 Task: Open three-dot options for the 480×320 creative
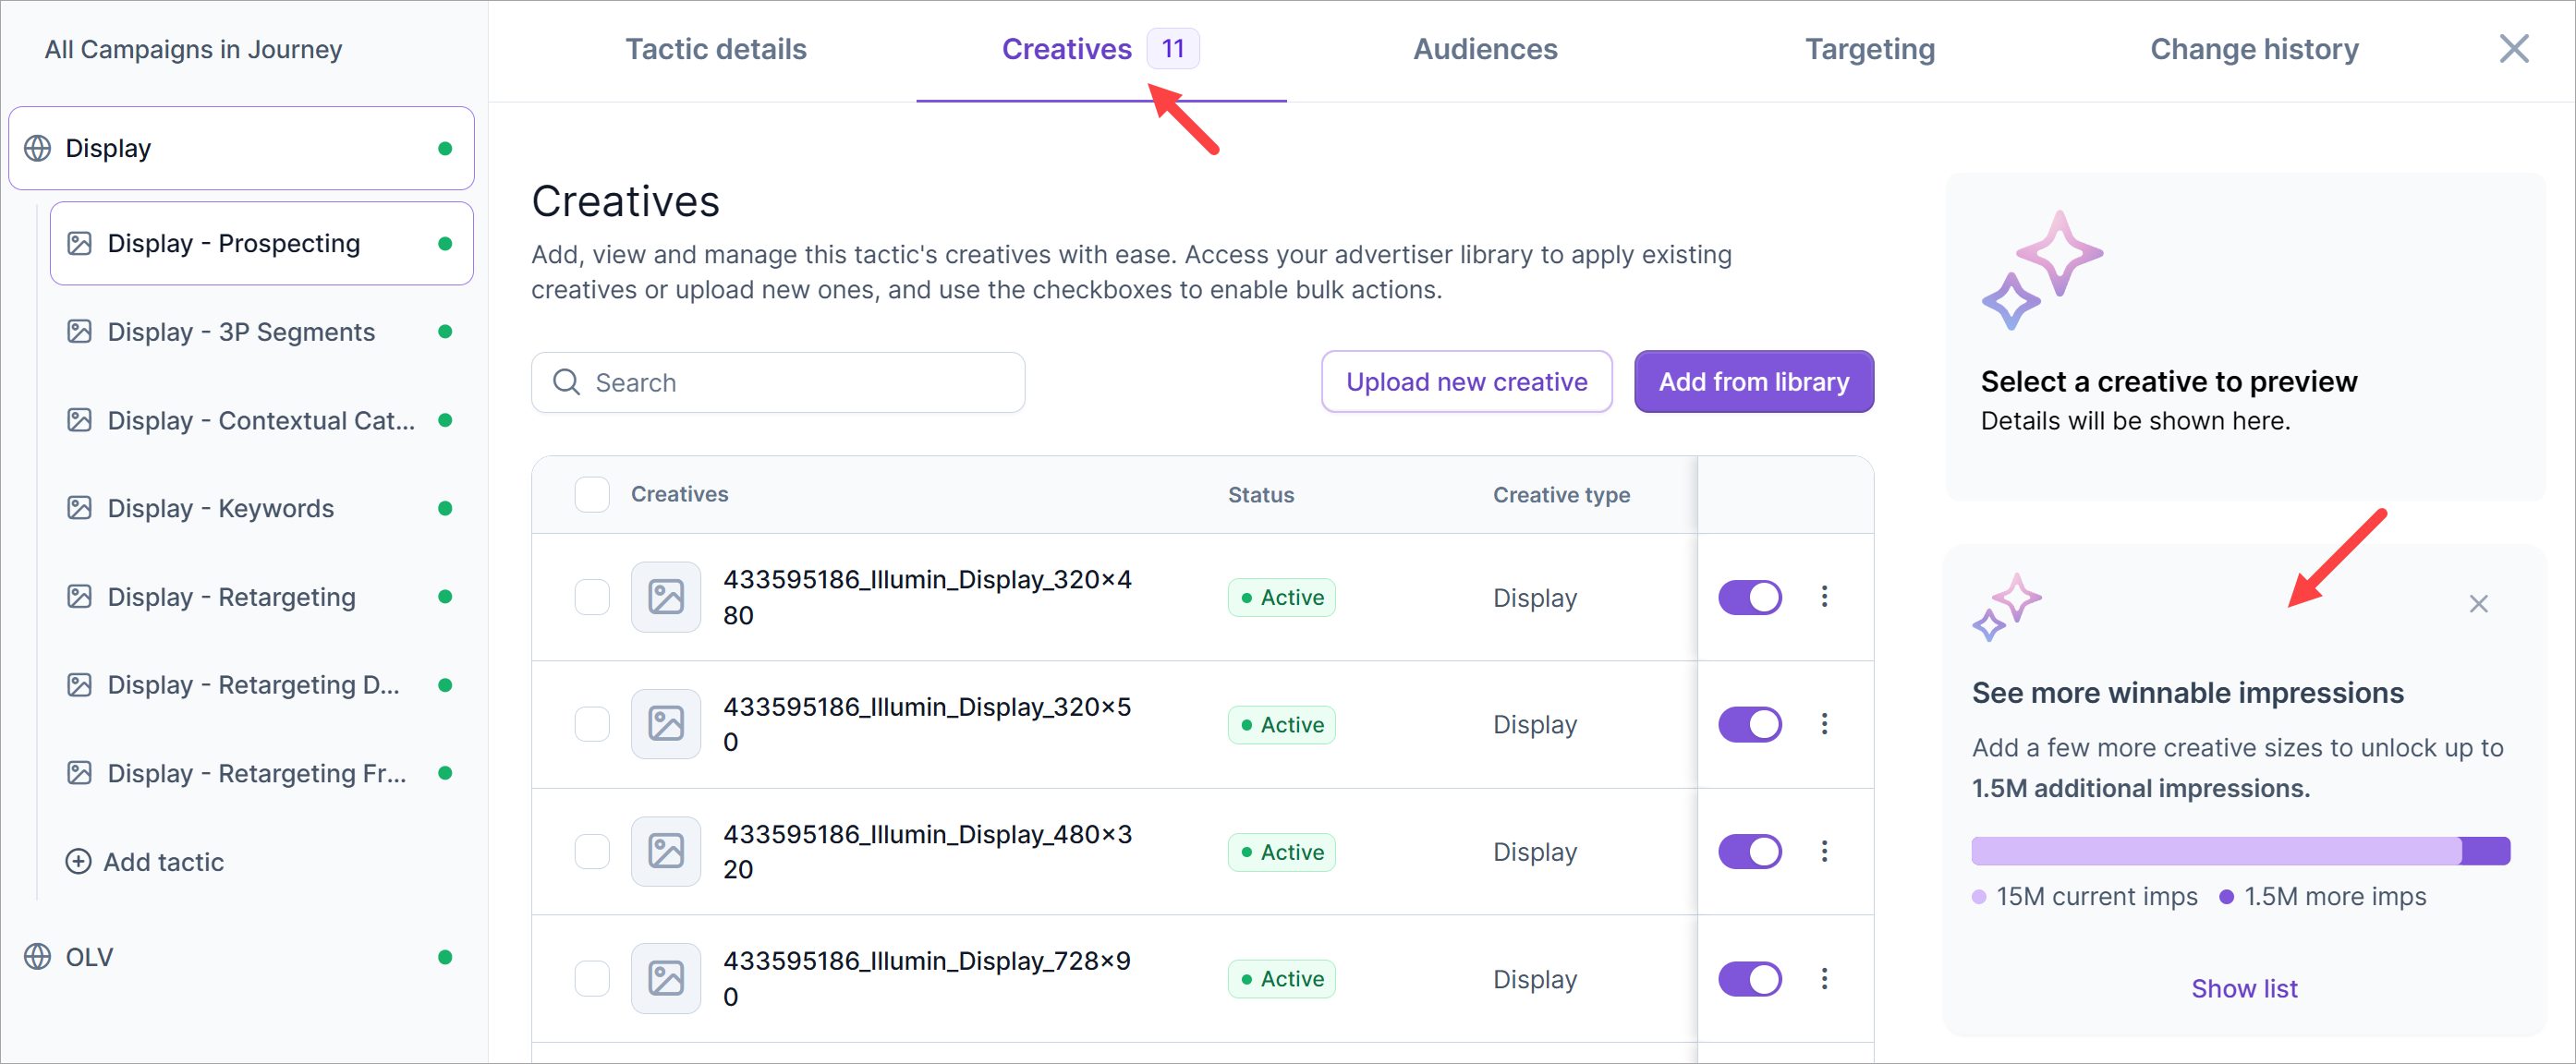(x=1824, y=851)
